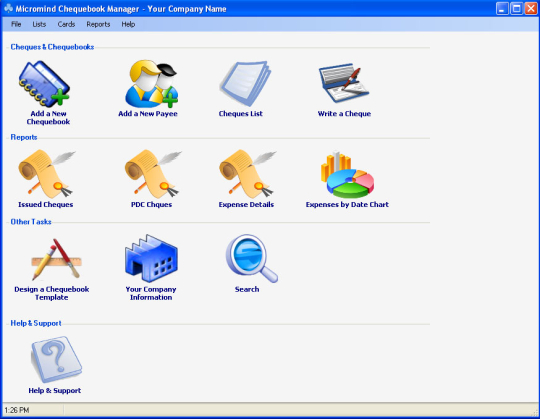Click the 'Design a Chequebook Template' label

(x=52, y=293)
